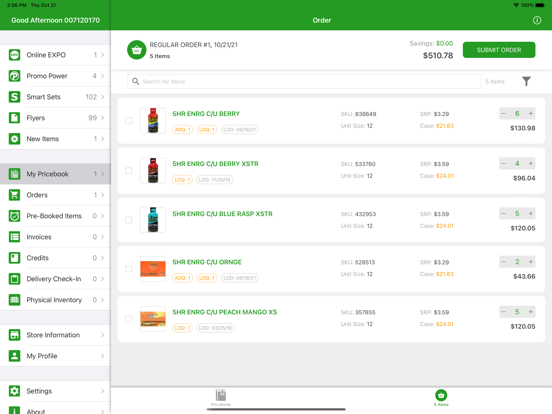Click the Pre-Booked Items clock icon
Viewport: 552px width, 414px height.
click(x=14, y=216)
